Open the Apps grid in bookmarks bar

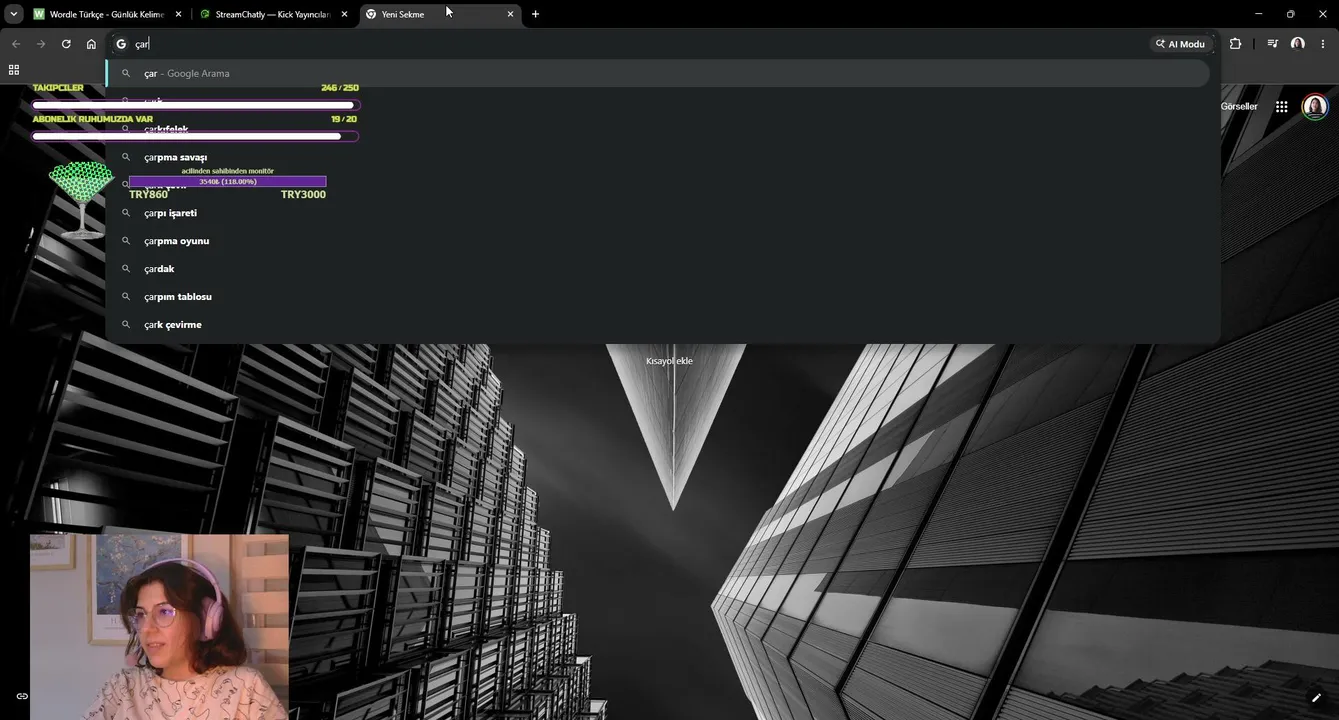pyautogui.click(x=14, y=70)
